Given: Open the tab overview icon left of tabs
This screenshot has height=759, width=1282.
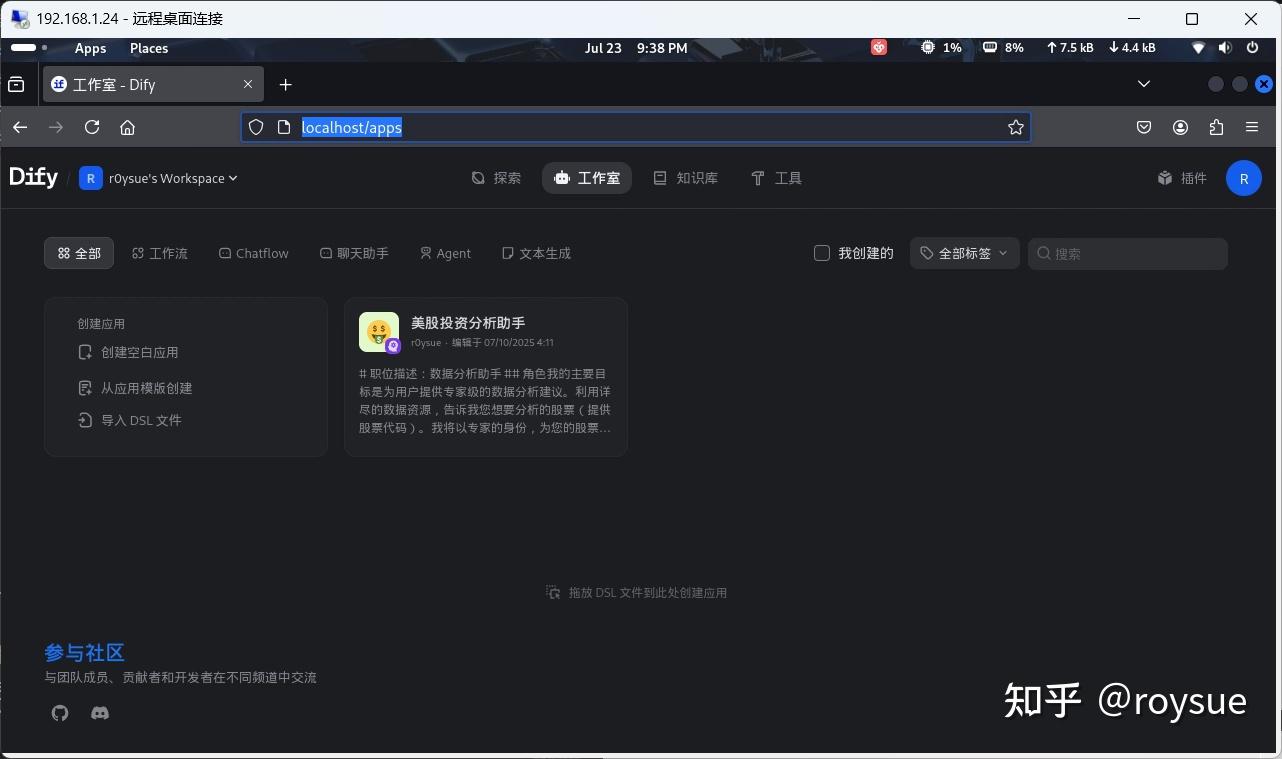Looking at the screenshot, I should (16, 84).
